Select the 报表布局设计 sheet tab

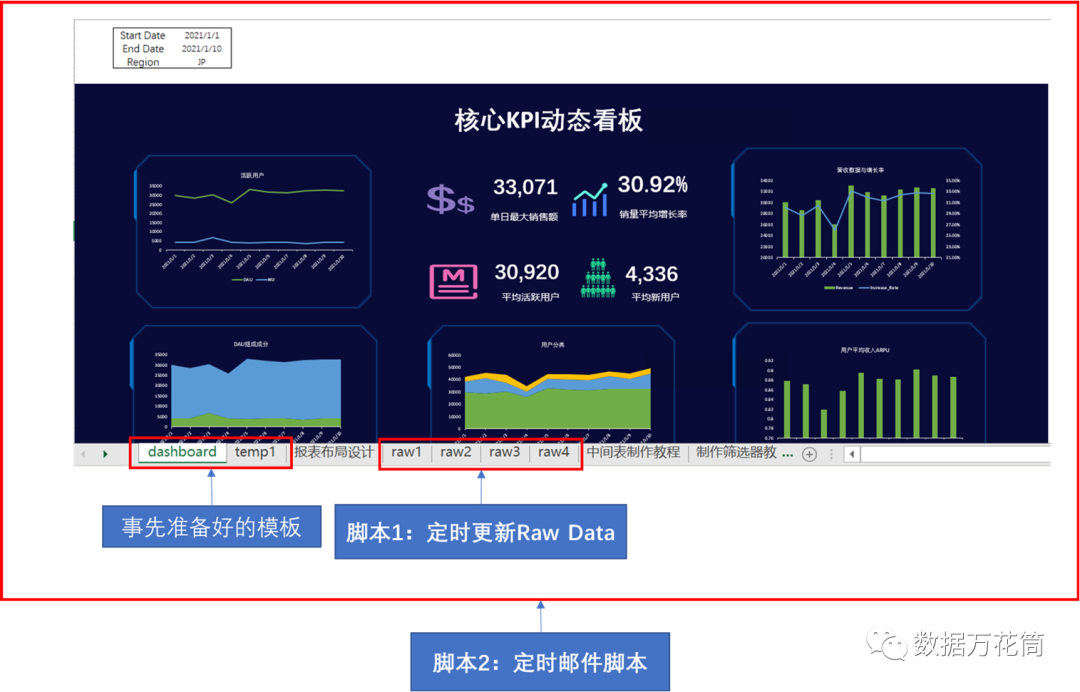pyautogui.click(x=333, y=452)
